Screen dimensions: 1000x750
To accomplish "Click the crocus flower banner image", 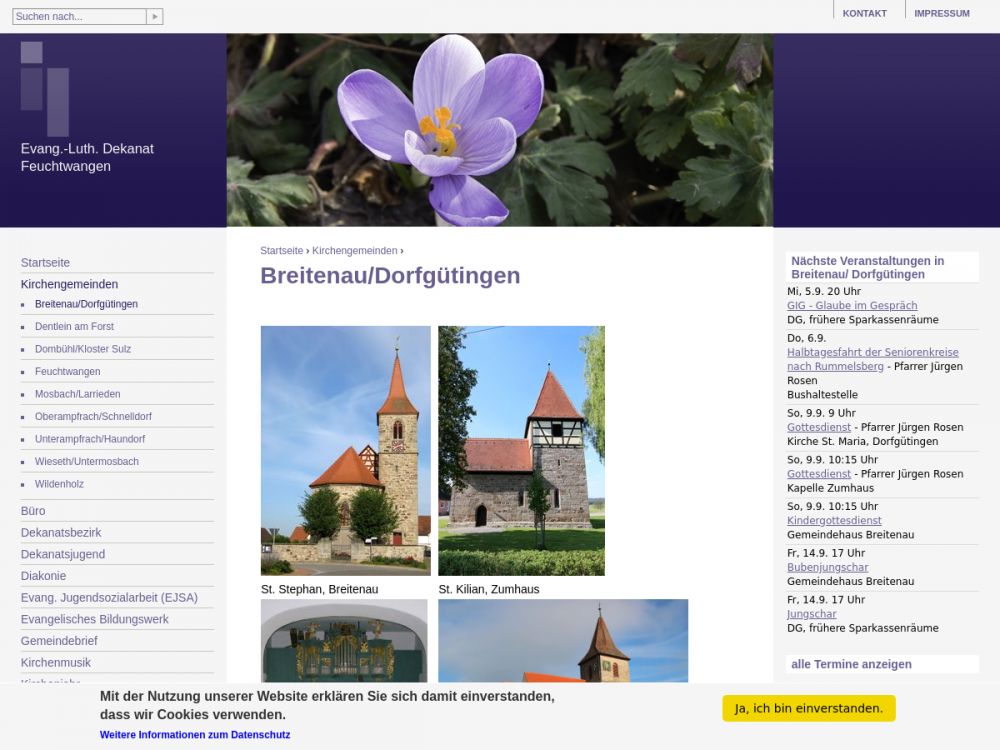I will (x=499, y=130).
